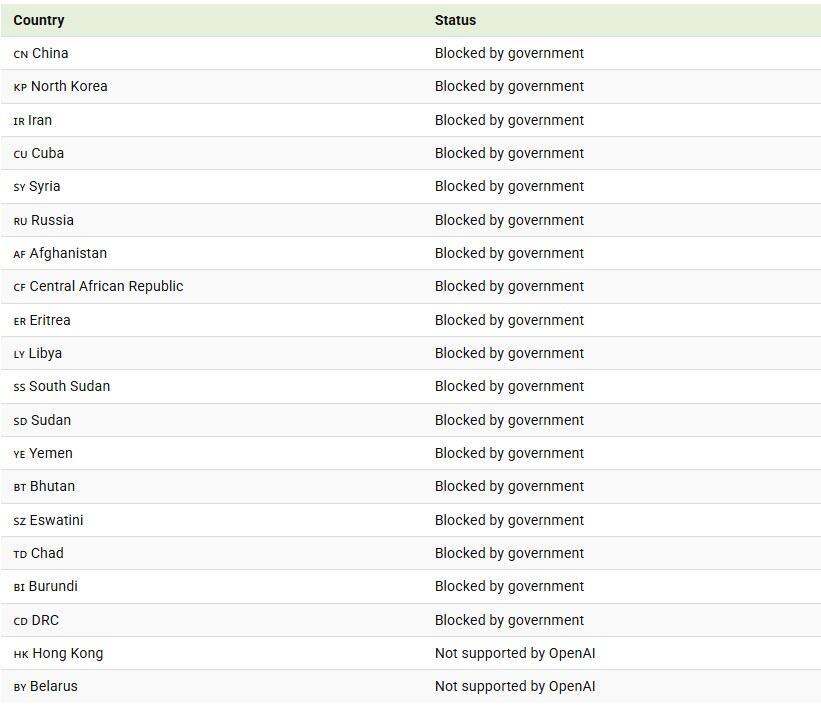Click the Cuba country name

tap(47, 153)
